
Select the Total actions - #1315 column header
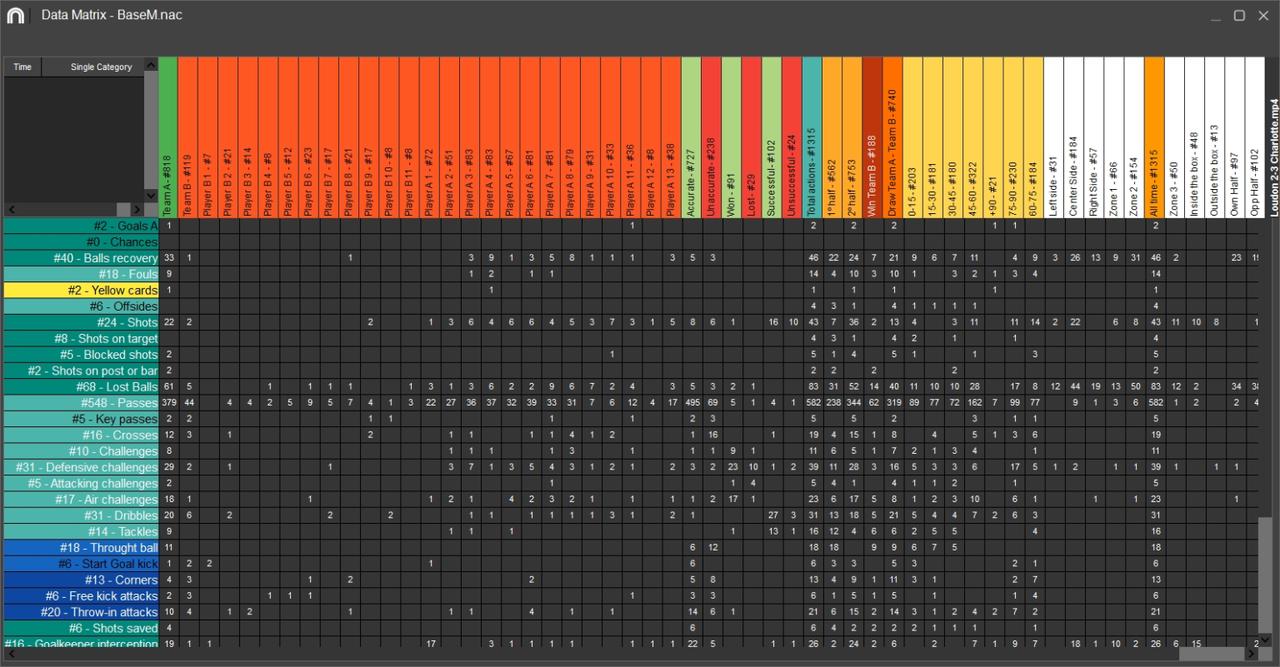pos(812,137)
